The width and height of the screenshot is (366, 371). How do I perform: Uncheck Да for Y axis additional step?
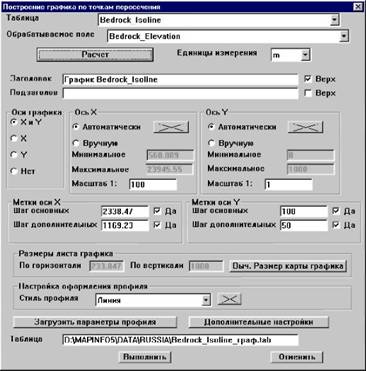[336, 225]
